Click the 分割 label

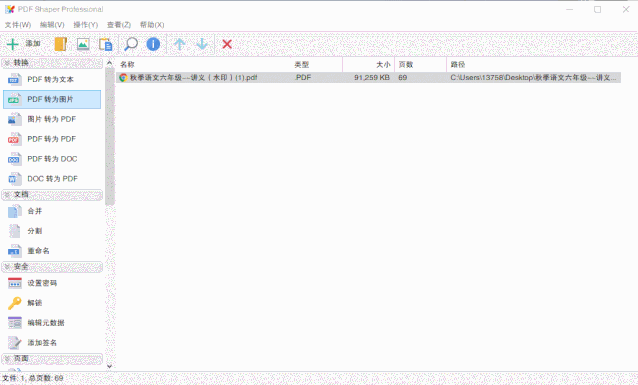tap(35, 231)
